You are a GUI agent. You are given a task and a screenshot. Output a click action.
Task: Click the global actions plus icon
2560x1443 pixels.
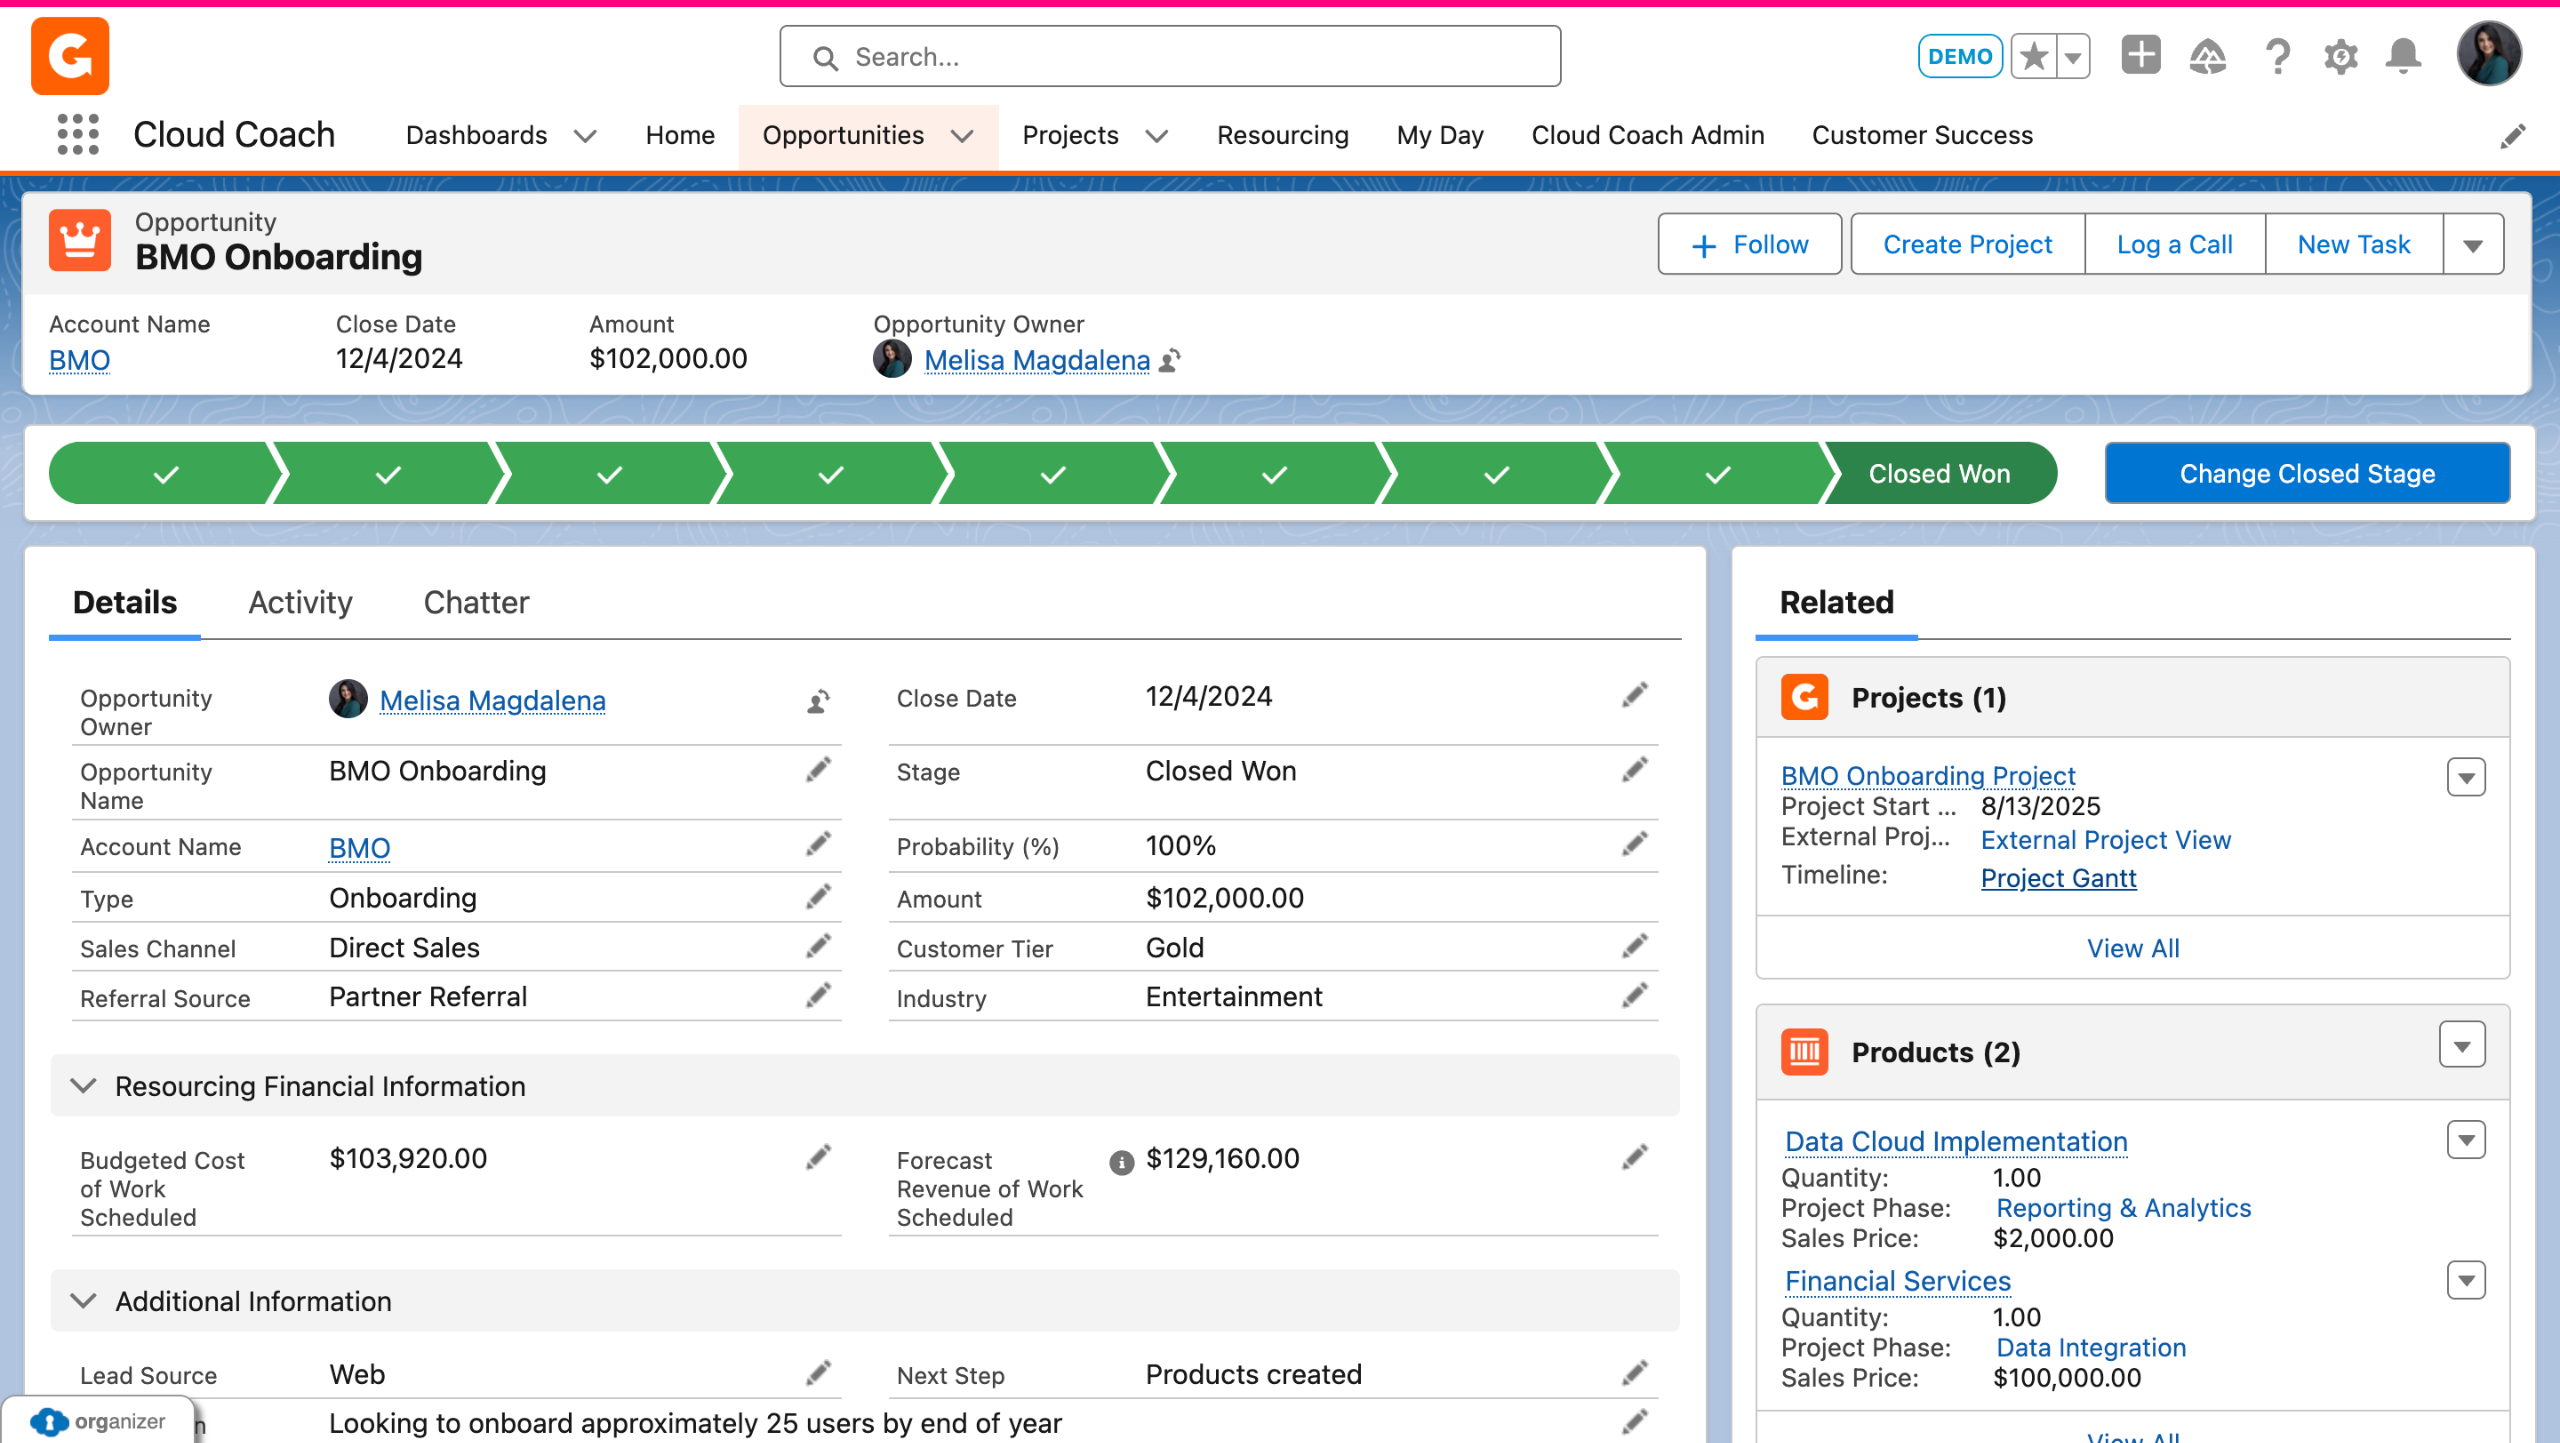[2140, 55]
